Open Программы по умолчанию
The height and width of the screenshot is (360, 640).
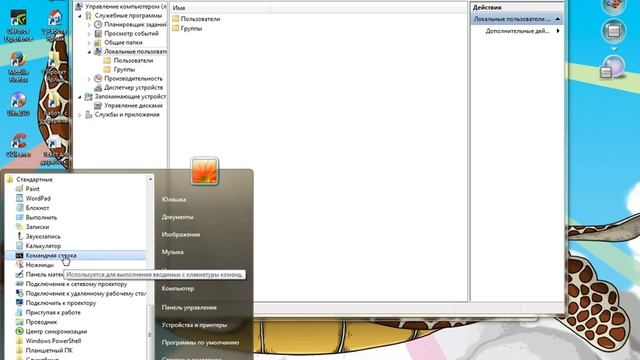200,342
